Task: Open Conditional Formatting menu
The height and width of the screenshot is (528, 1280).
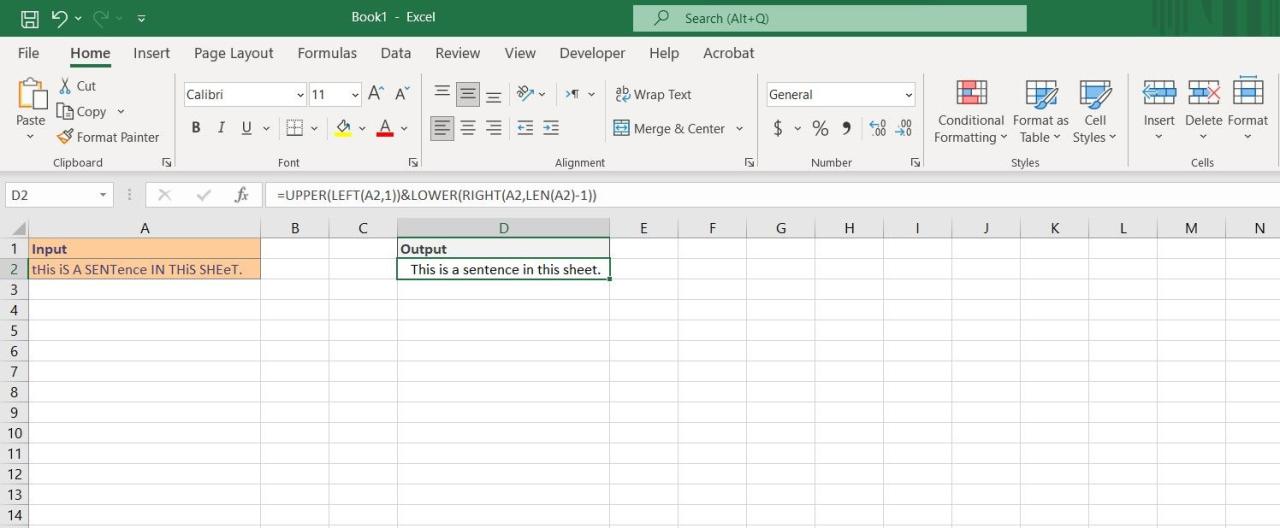Action: point(971,112)
